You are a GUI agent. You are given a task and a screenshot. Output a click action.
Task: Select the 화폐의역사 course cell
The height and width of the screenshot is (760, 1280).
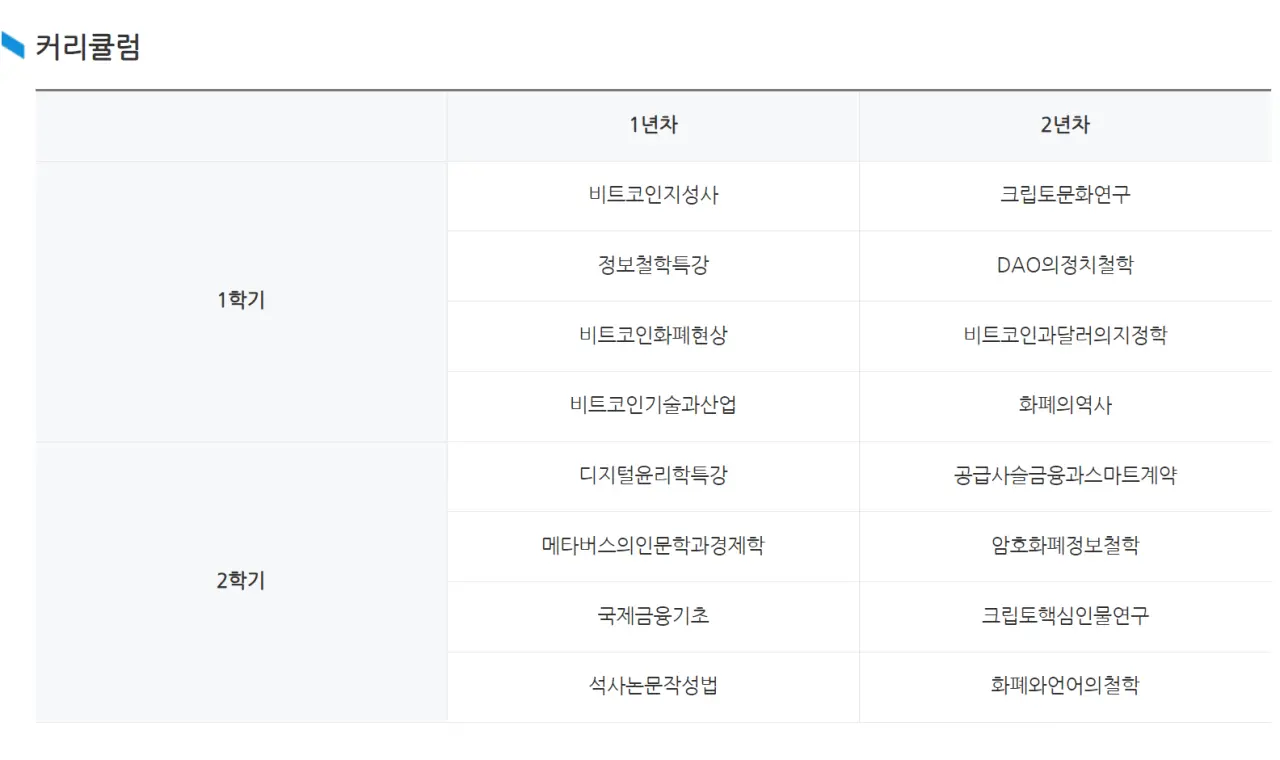click(1065, 405)
